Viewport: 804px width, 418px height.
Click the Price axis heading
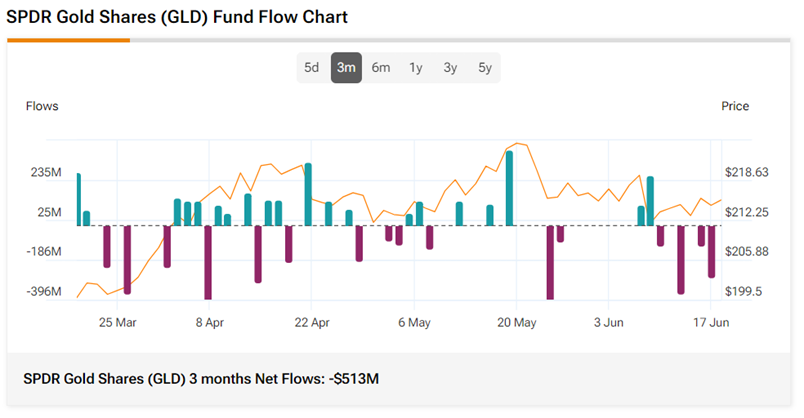735,106
